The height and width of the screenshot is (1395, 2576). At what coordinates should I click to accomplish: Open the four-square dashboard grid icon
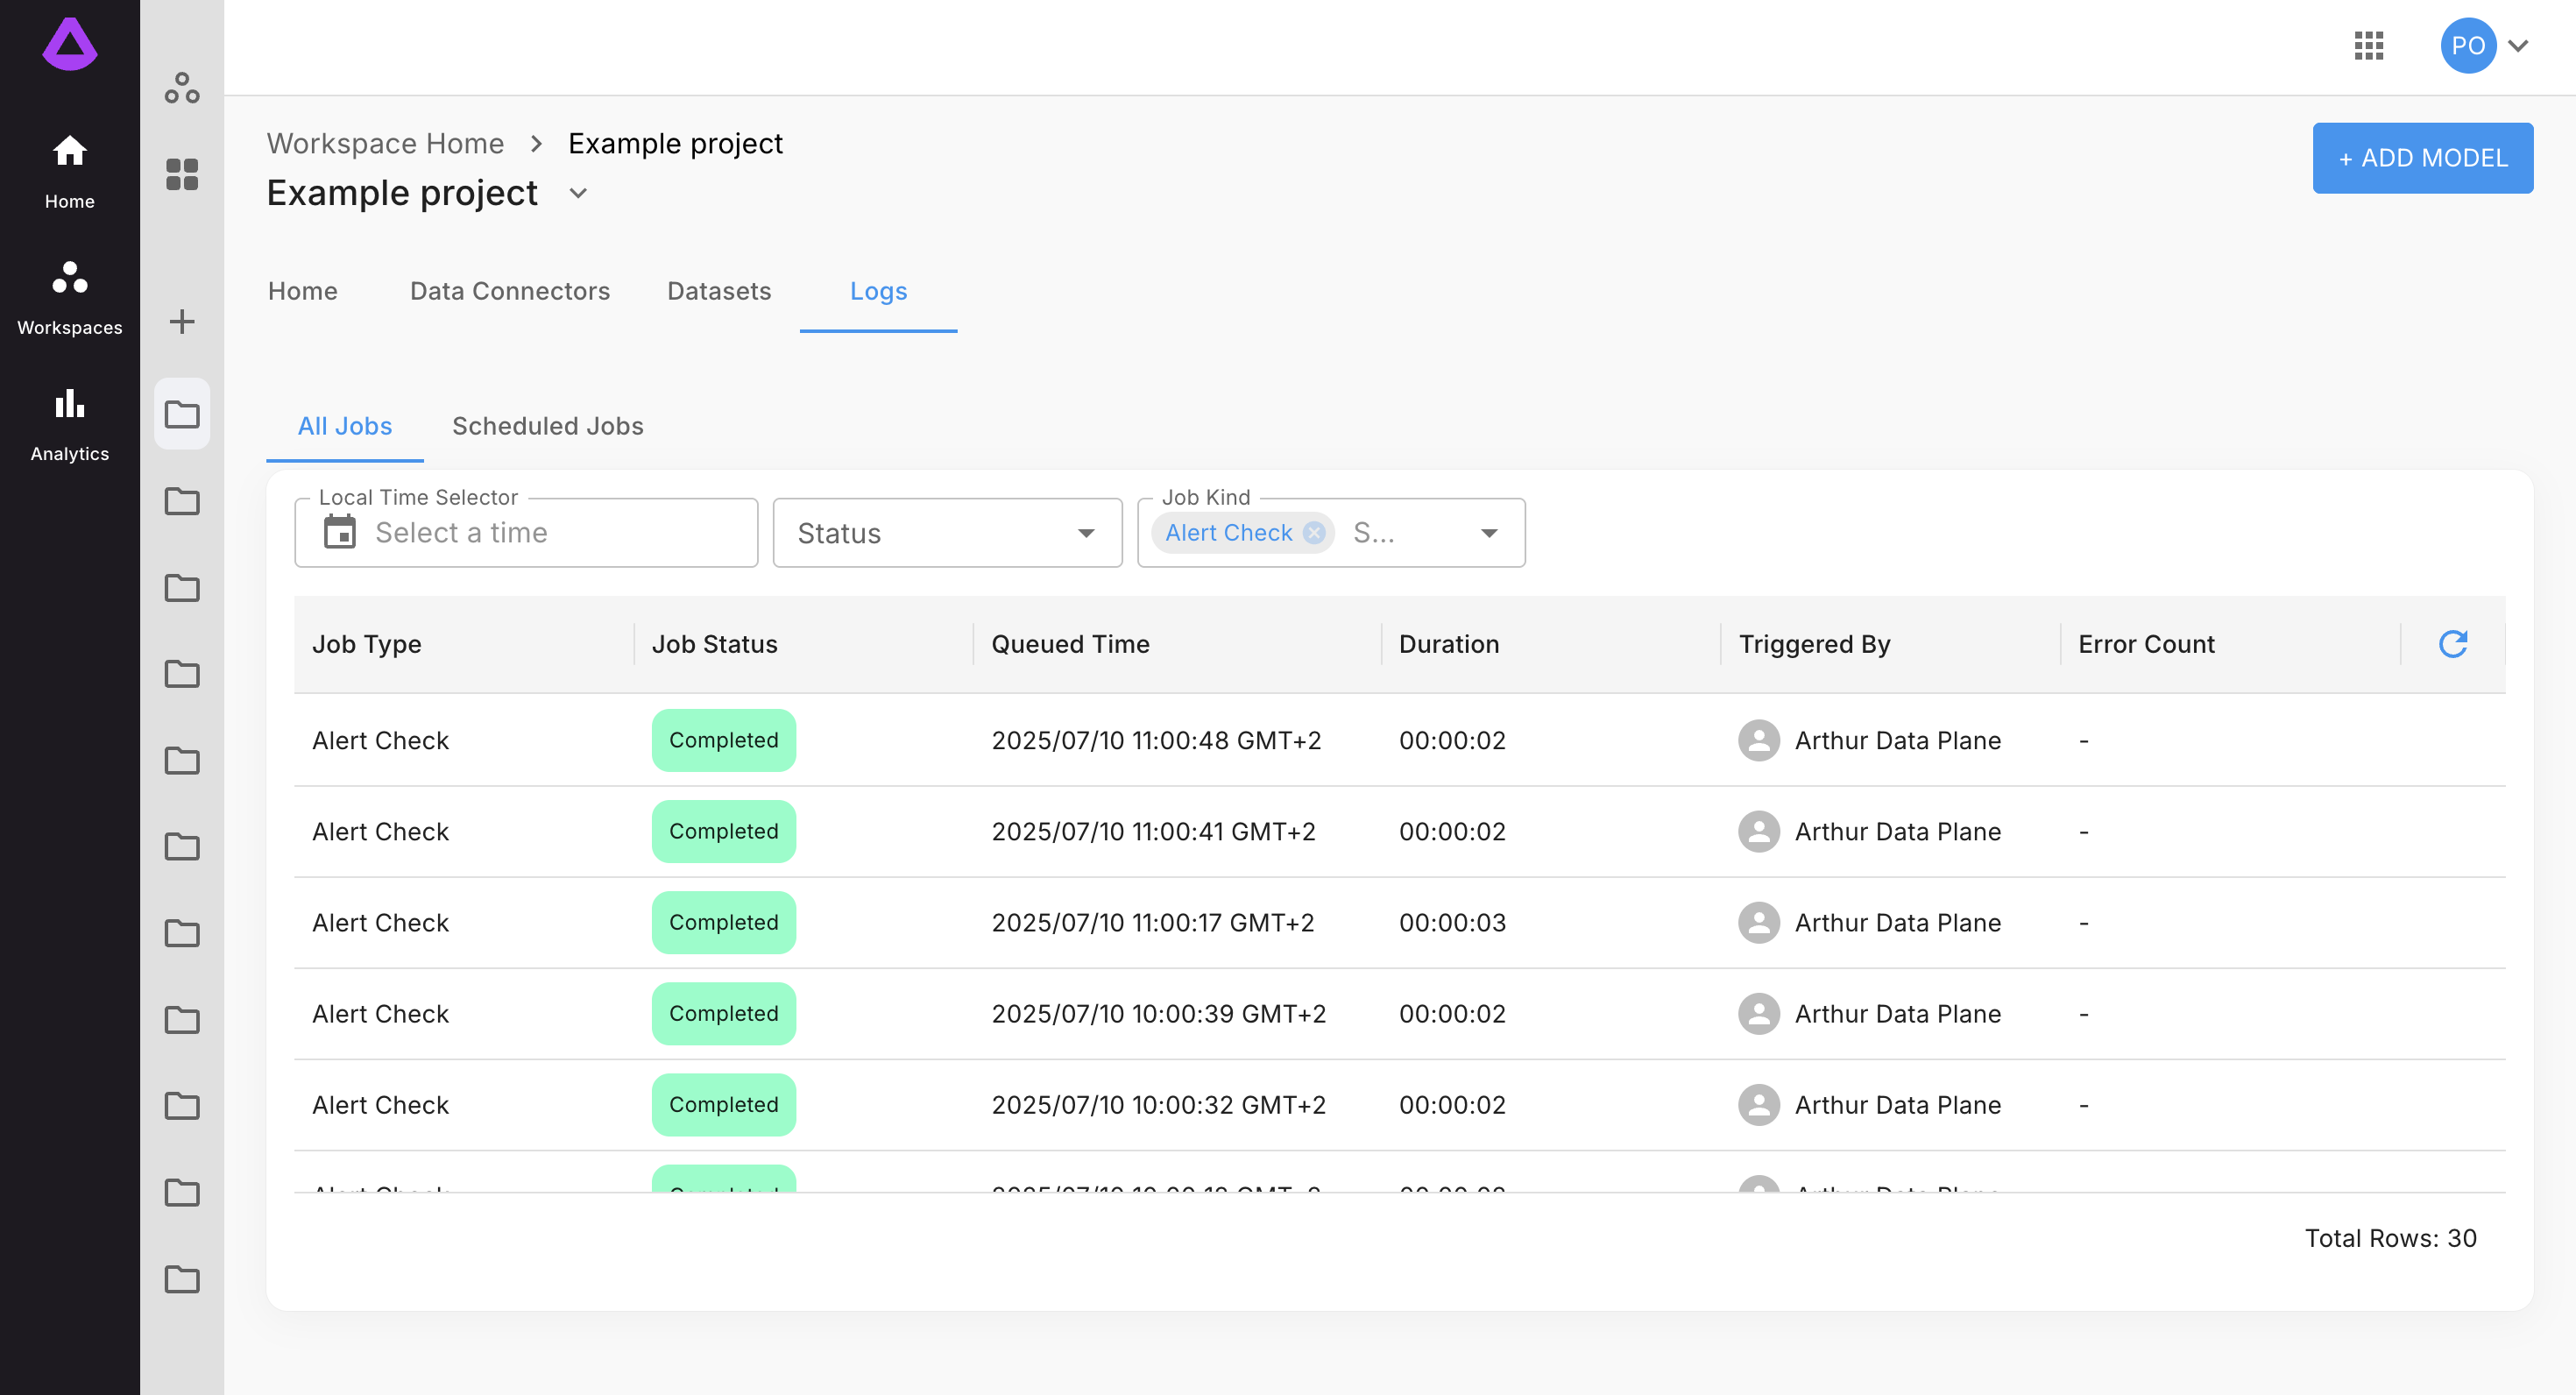point(182,174)
